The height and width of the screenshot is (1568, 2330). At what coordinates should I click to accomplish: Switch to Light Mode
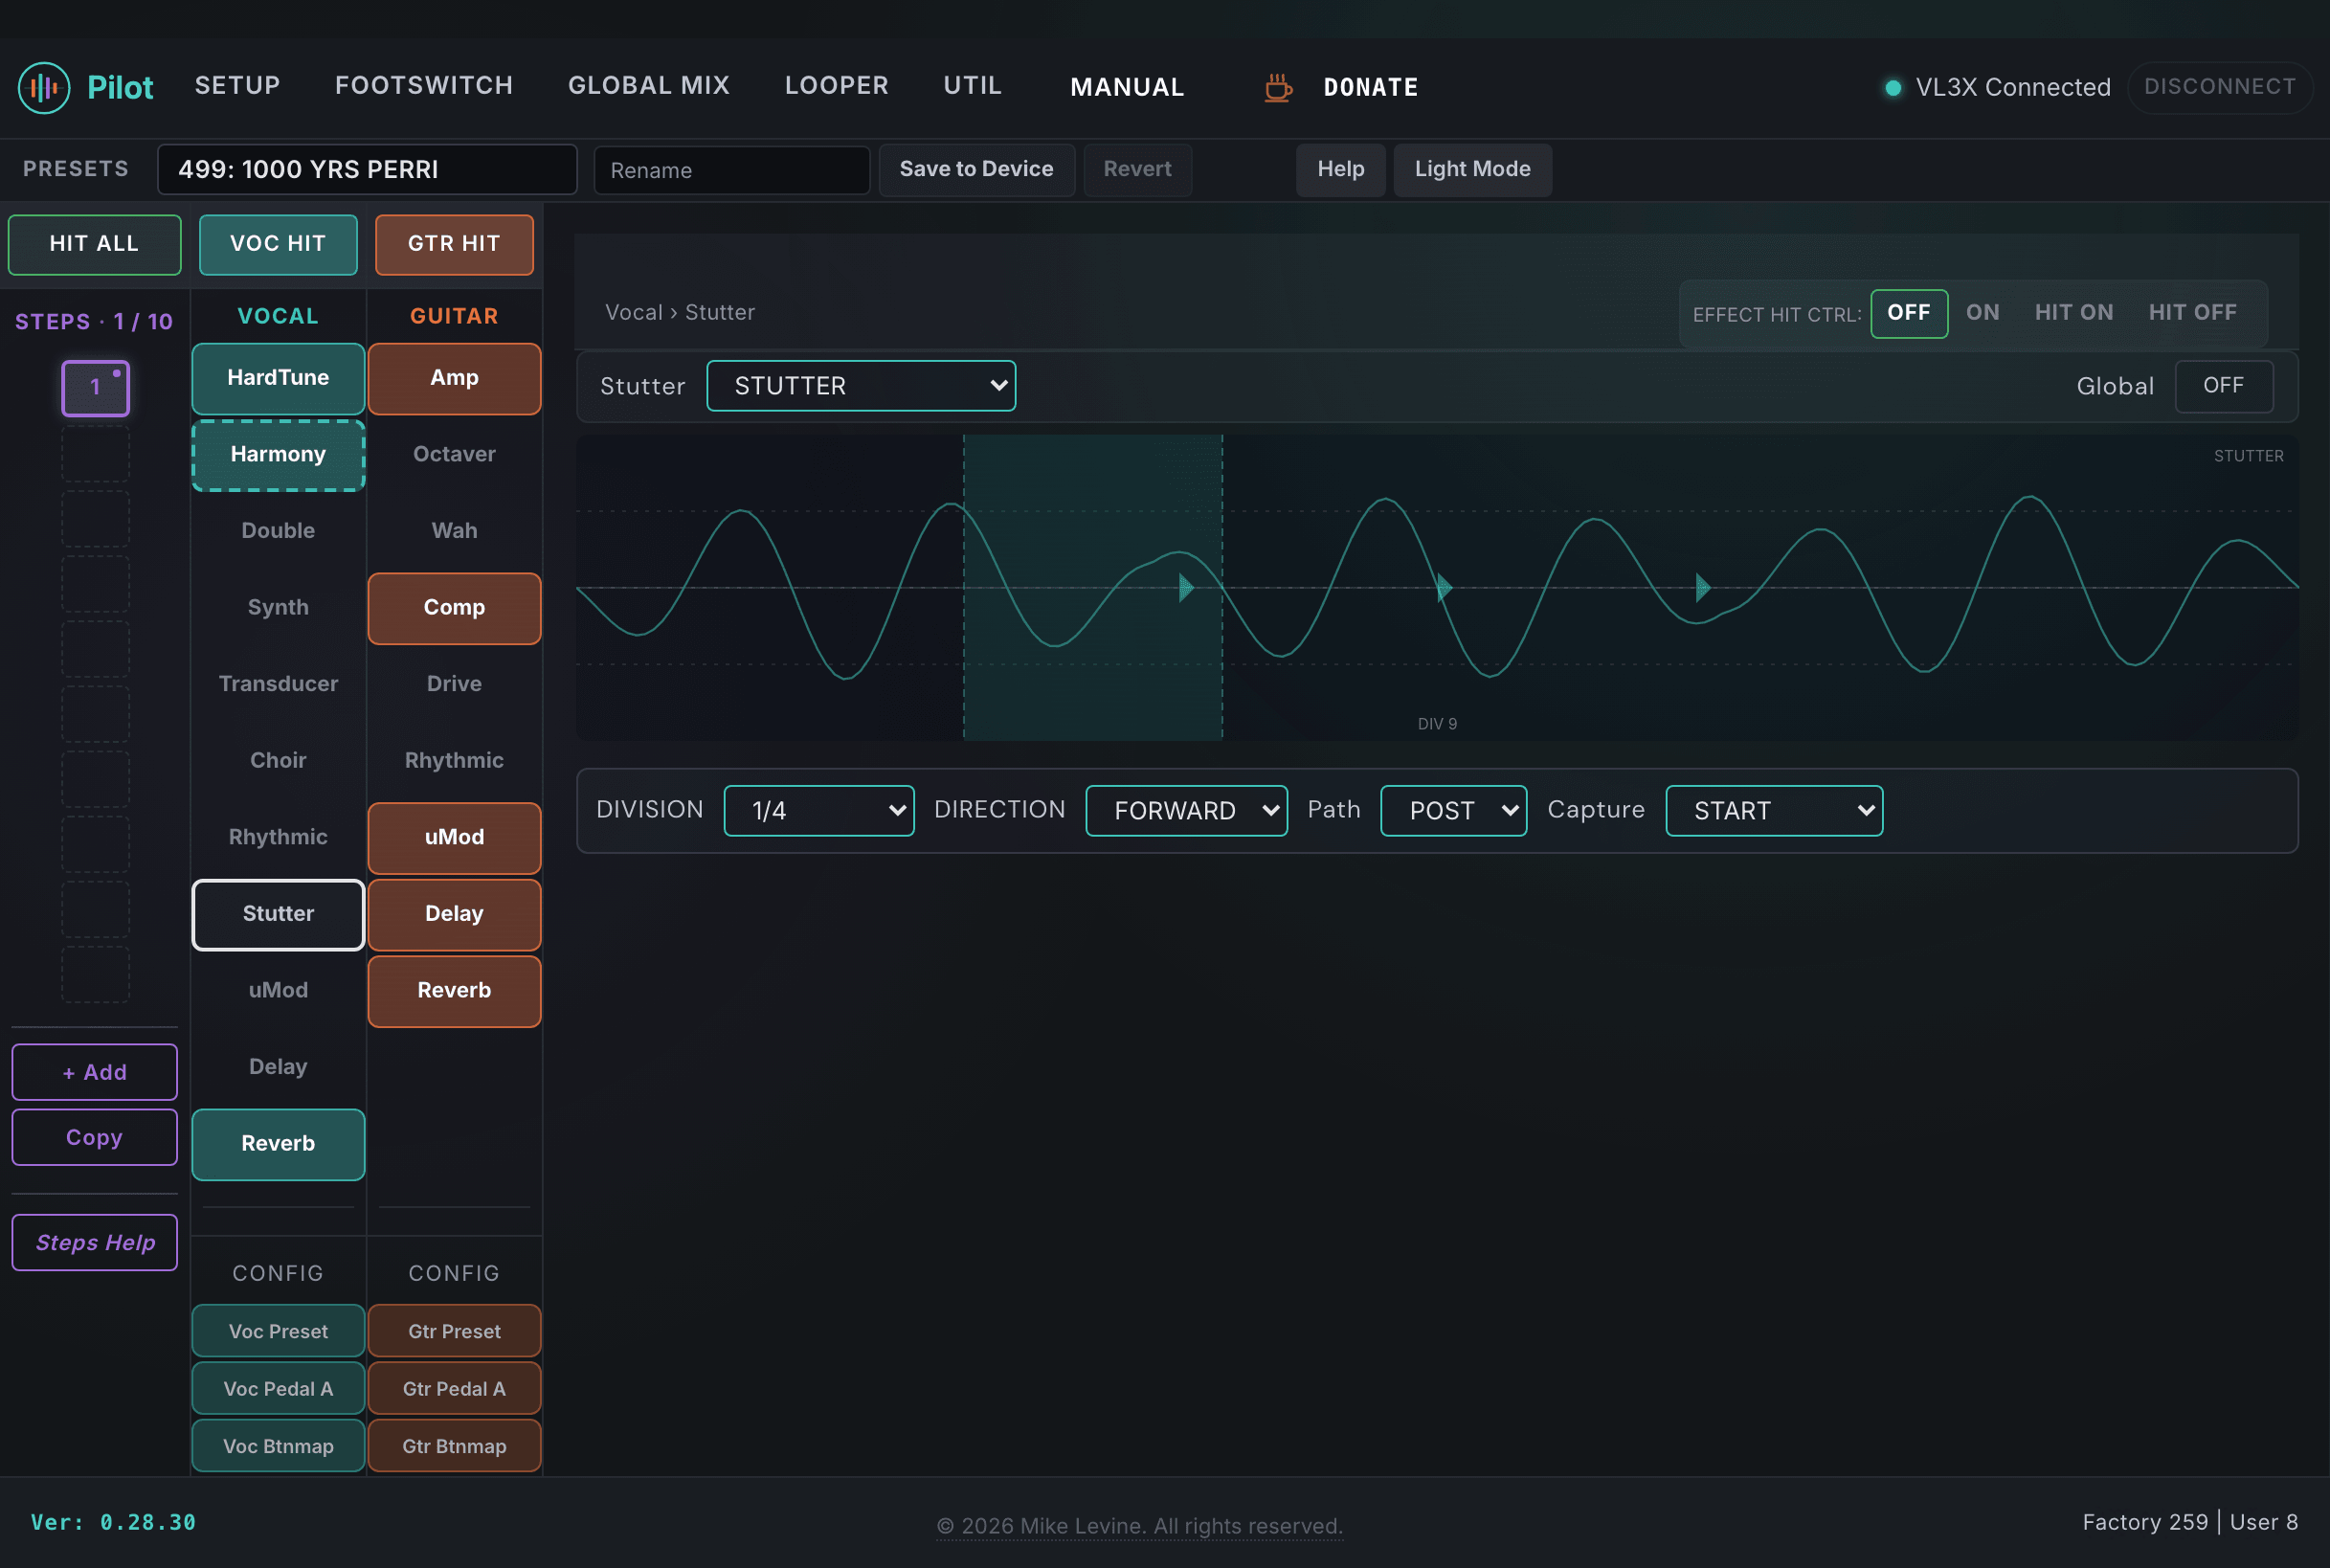click(1472, 170)
